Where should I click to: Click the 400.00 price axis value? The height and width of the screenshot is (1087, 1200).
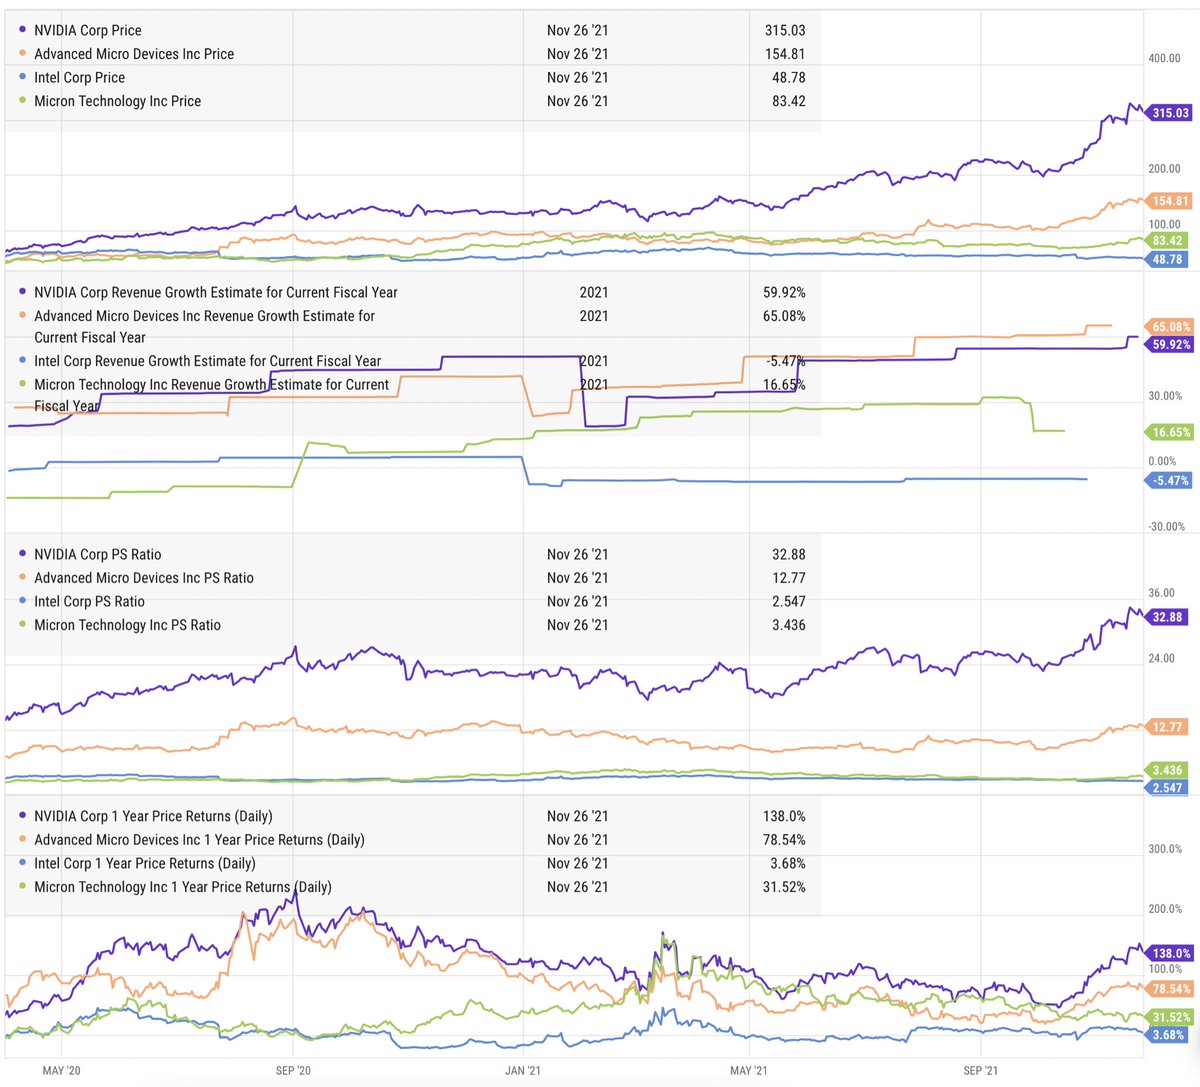click(1164, 59)
